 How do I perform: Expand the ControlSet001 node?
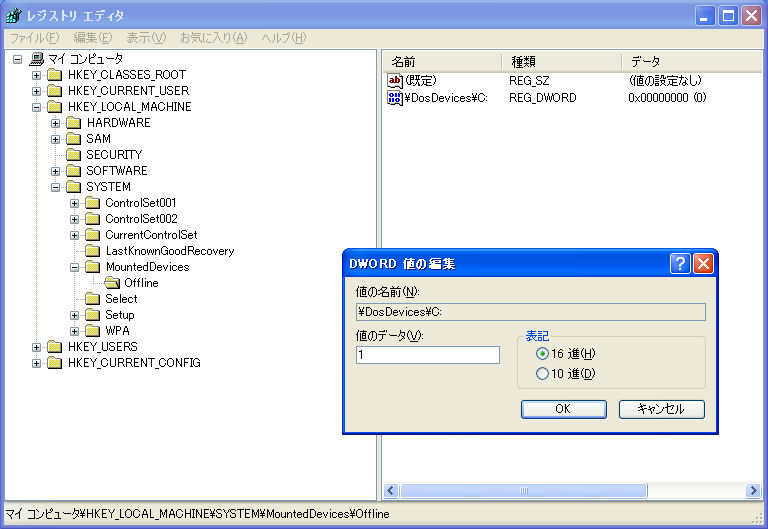click(74, 203)
